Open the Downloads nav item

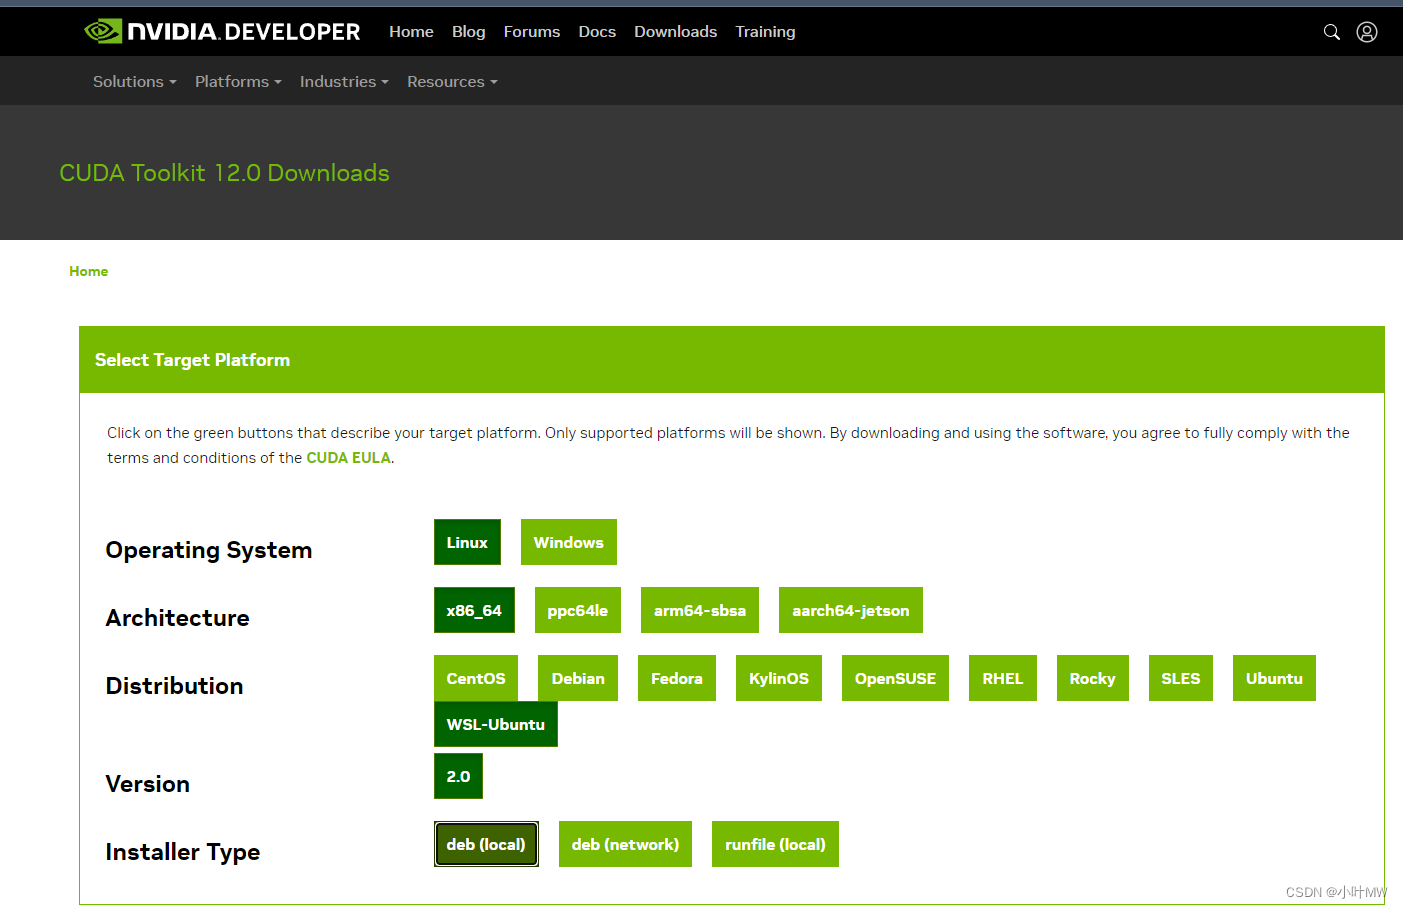click(x=675, y=32)
